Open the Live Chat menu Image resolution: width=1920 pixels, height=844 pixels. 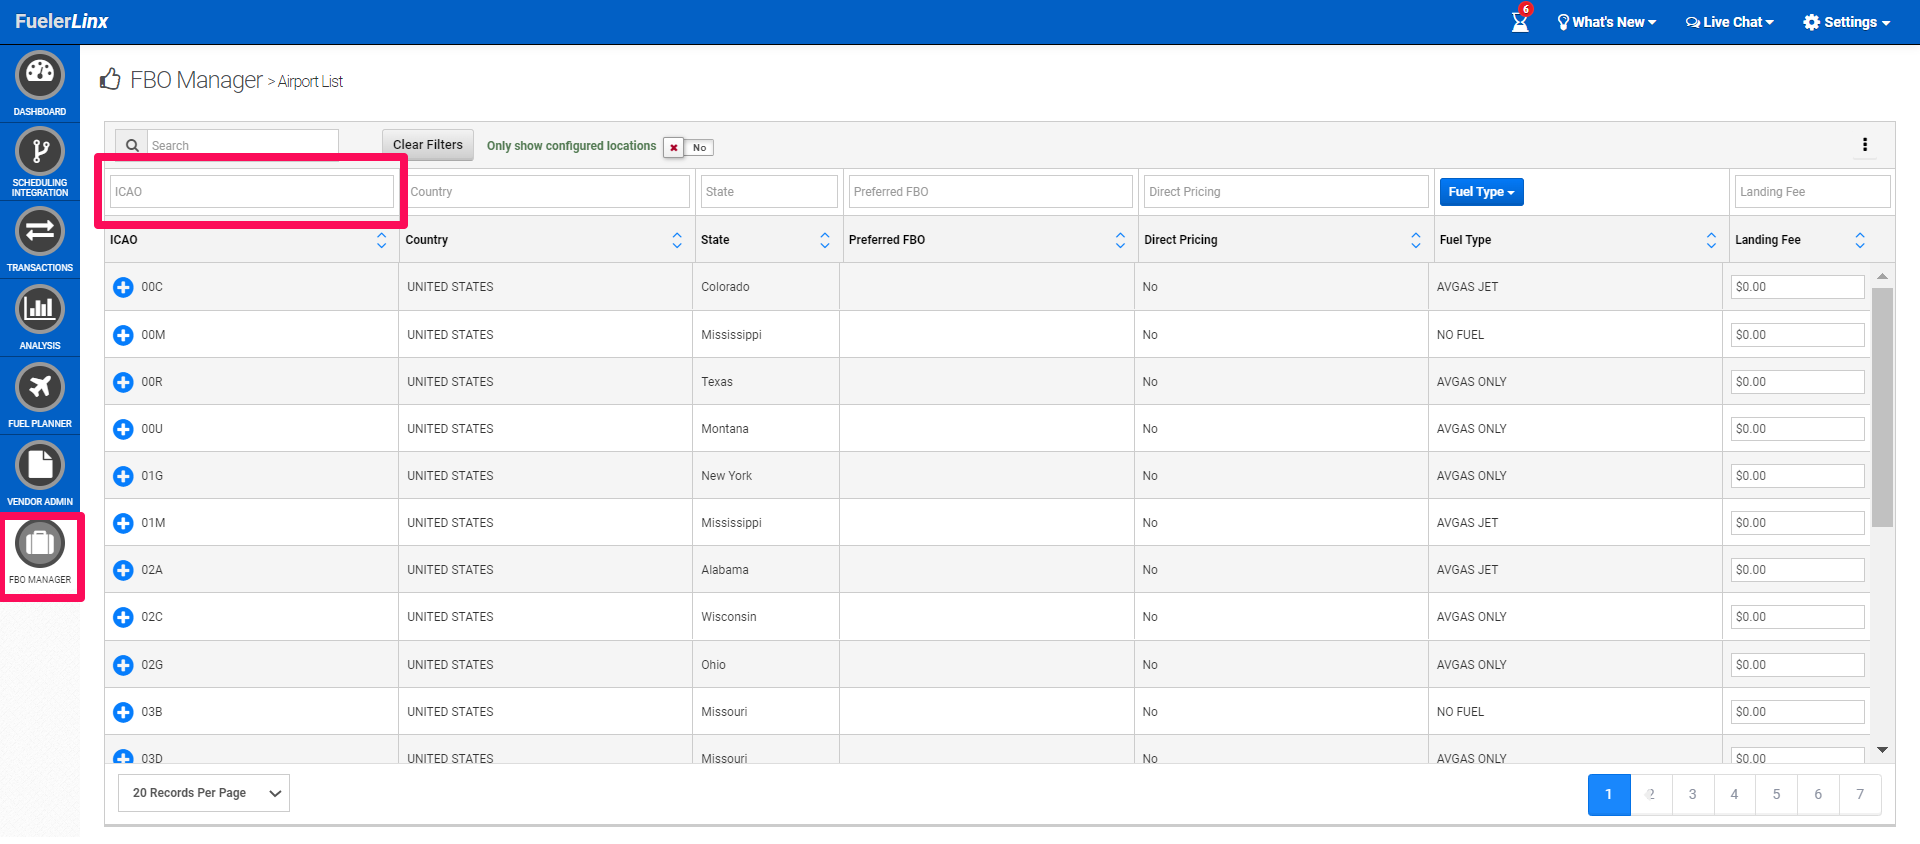1730,22
